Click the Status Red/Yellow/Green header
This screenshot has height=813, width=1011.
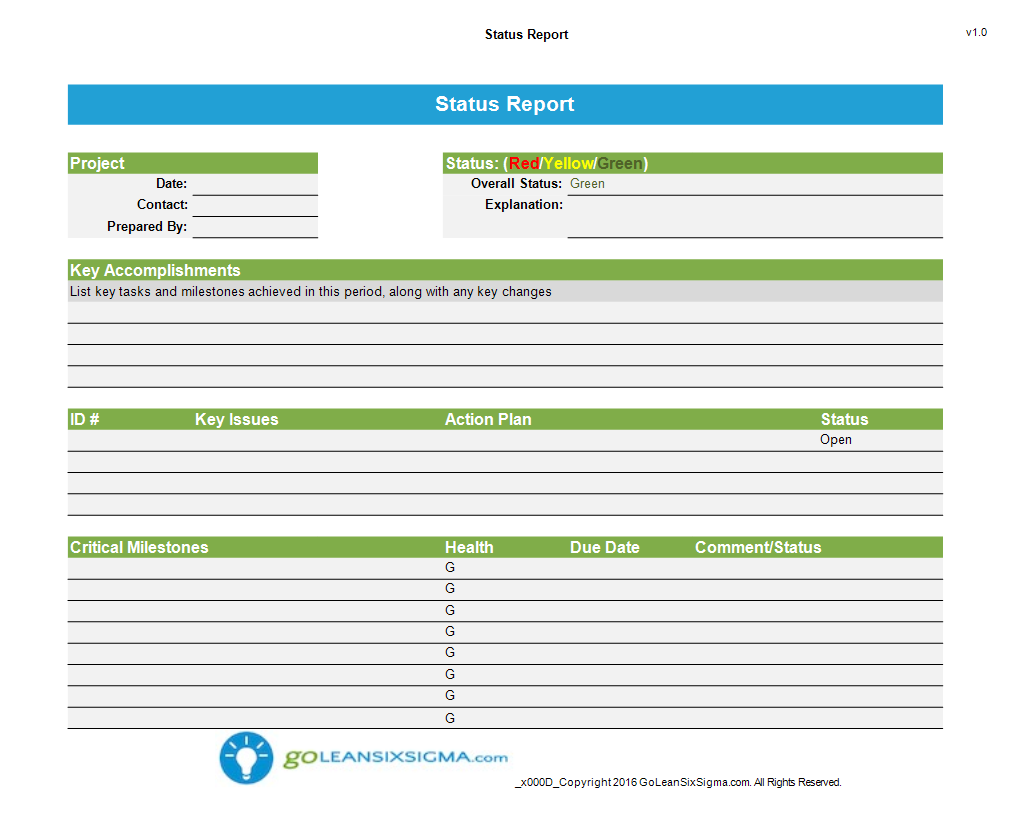click(692, 163)
